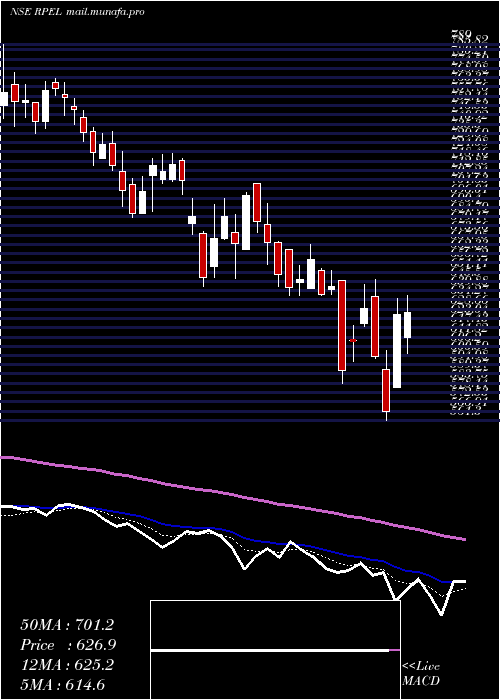Click the pink 50MA trend line
This screenshot has height=700, width=500.
232,494
